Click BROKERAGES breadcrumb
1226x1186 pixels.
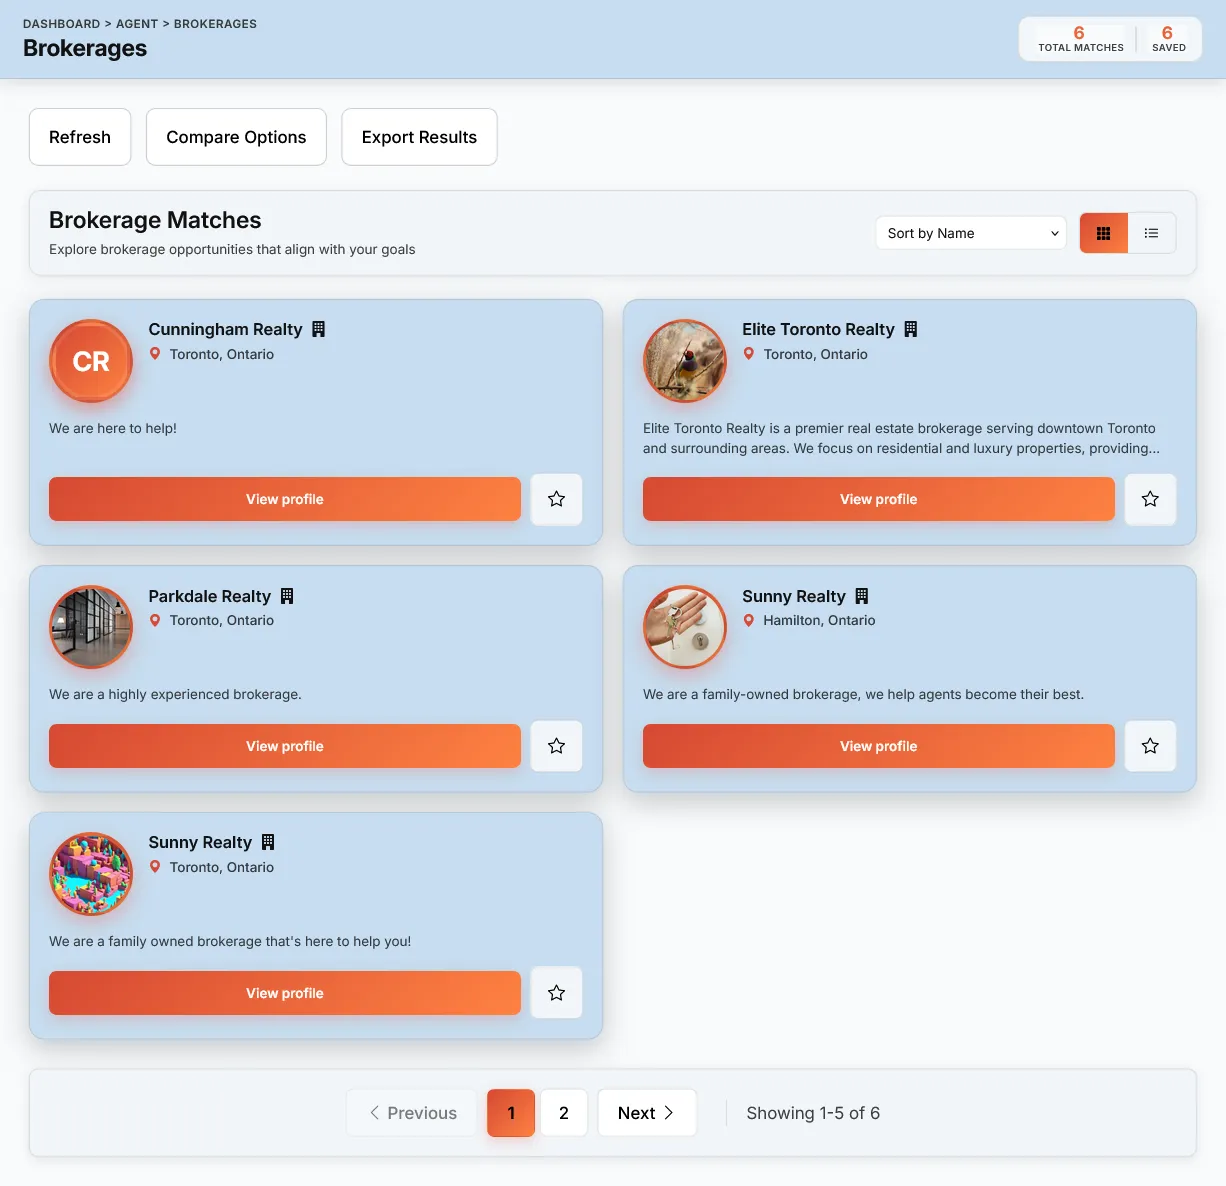(215, 24)
